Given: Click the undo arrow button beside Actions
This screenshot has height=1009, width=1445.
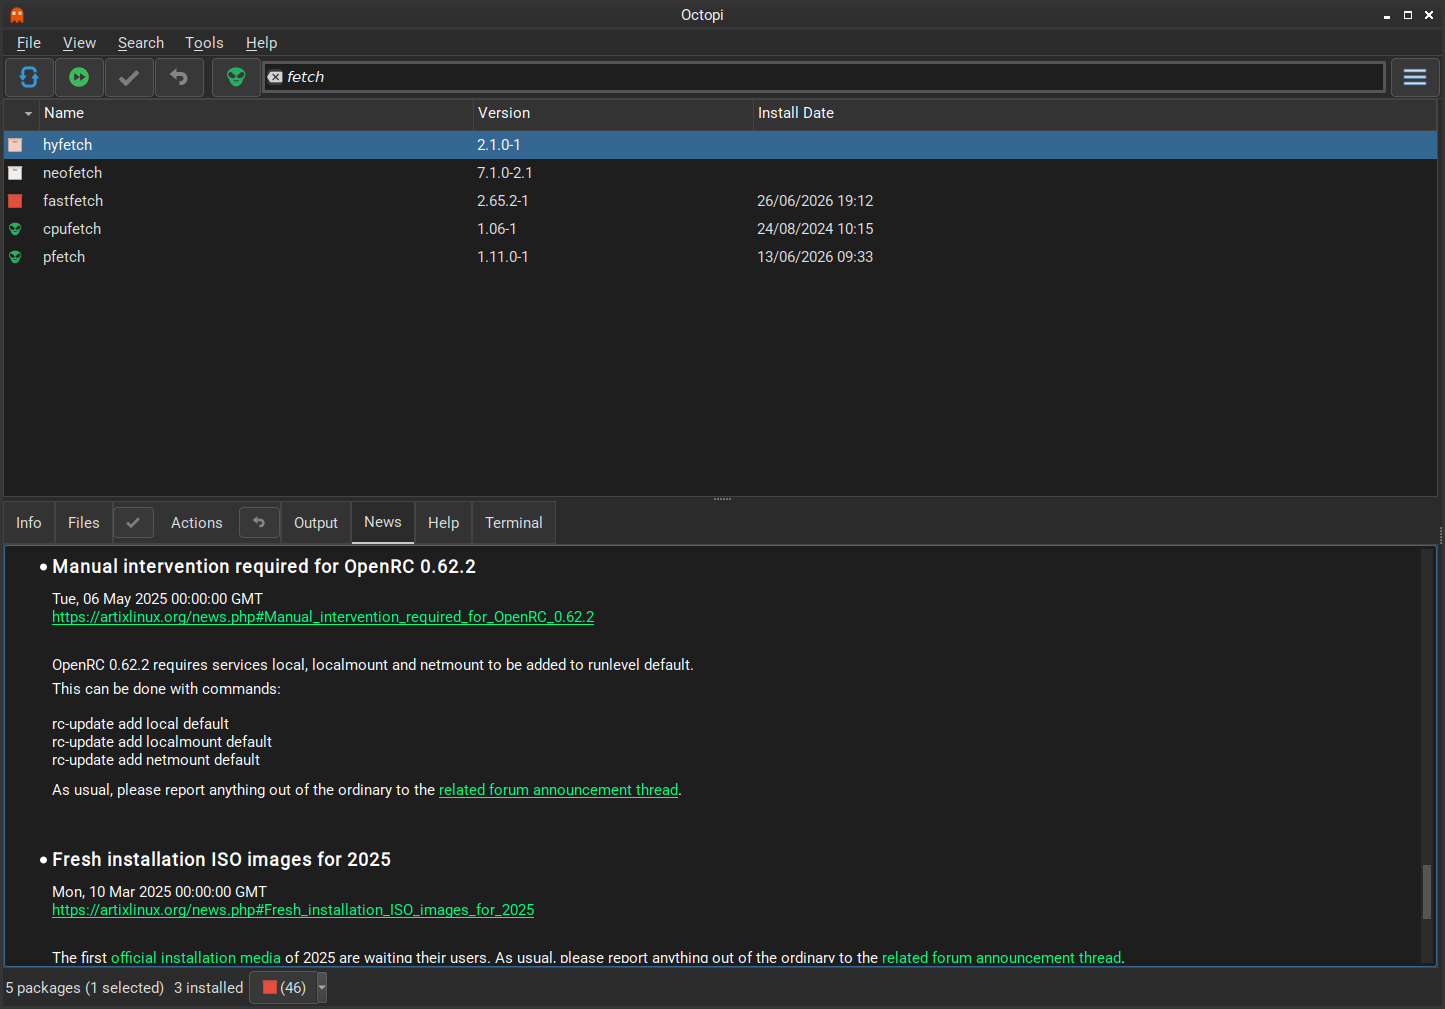Looking at the screenshot, I should (259, 523).
